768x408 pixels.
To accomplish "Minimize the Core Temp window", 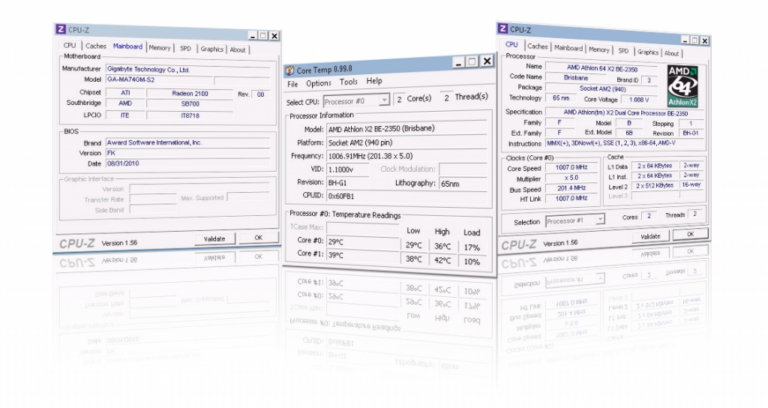I will click(x=458, y=62).
